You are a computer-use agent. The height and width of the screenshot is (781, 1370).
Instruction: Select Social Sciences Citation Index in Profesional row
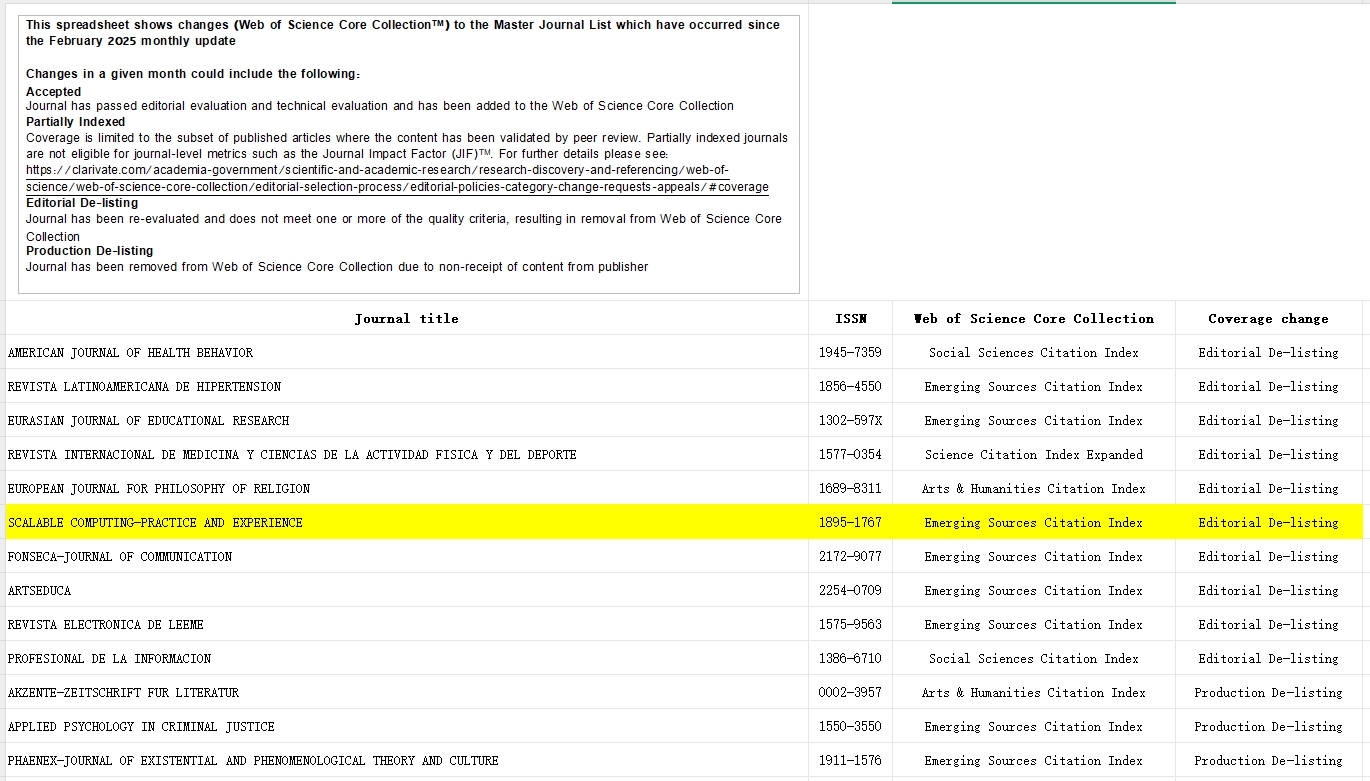click(x=1034, y=658)
